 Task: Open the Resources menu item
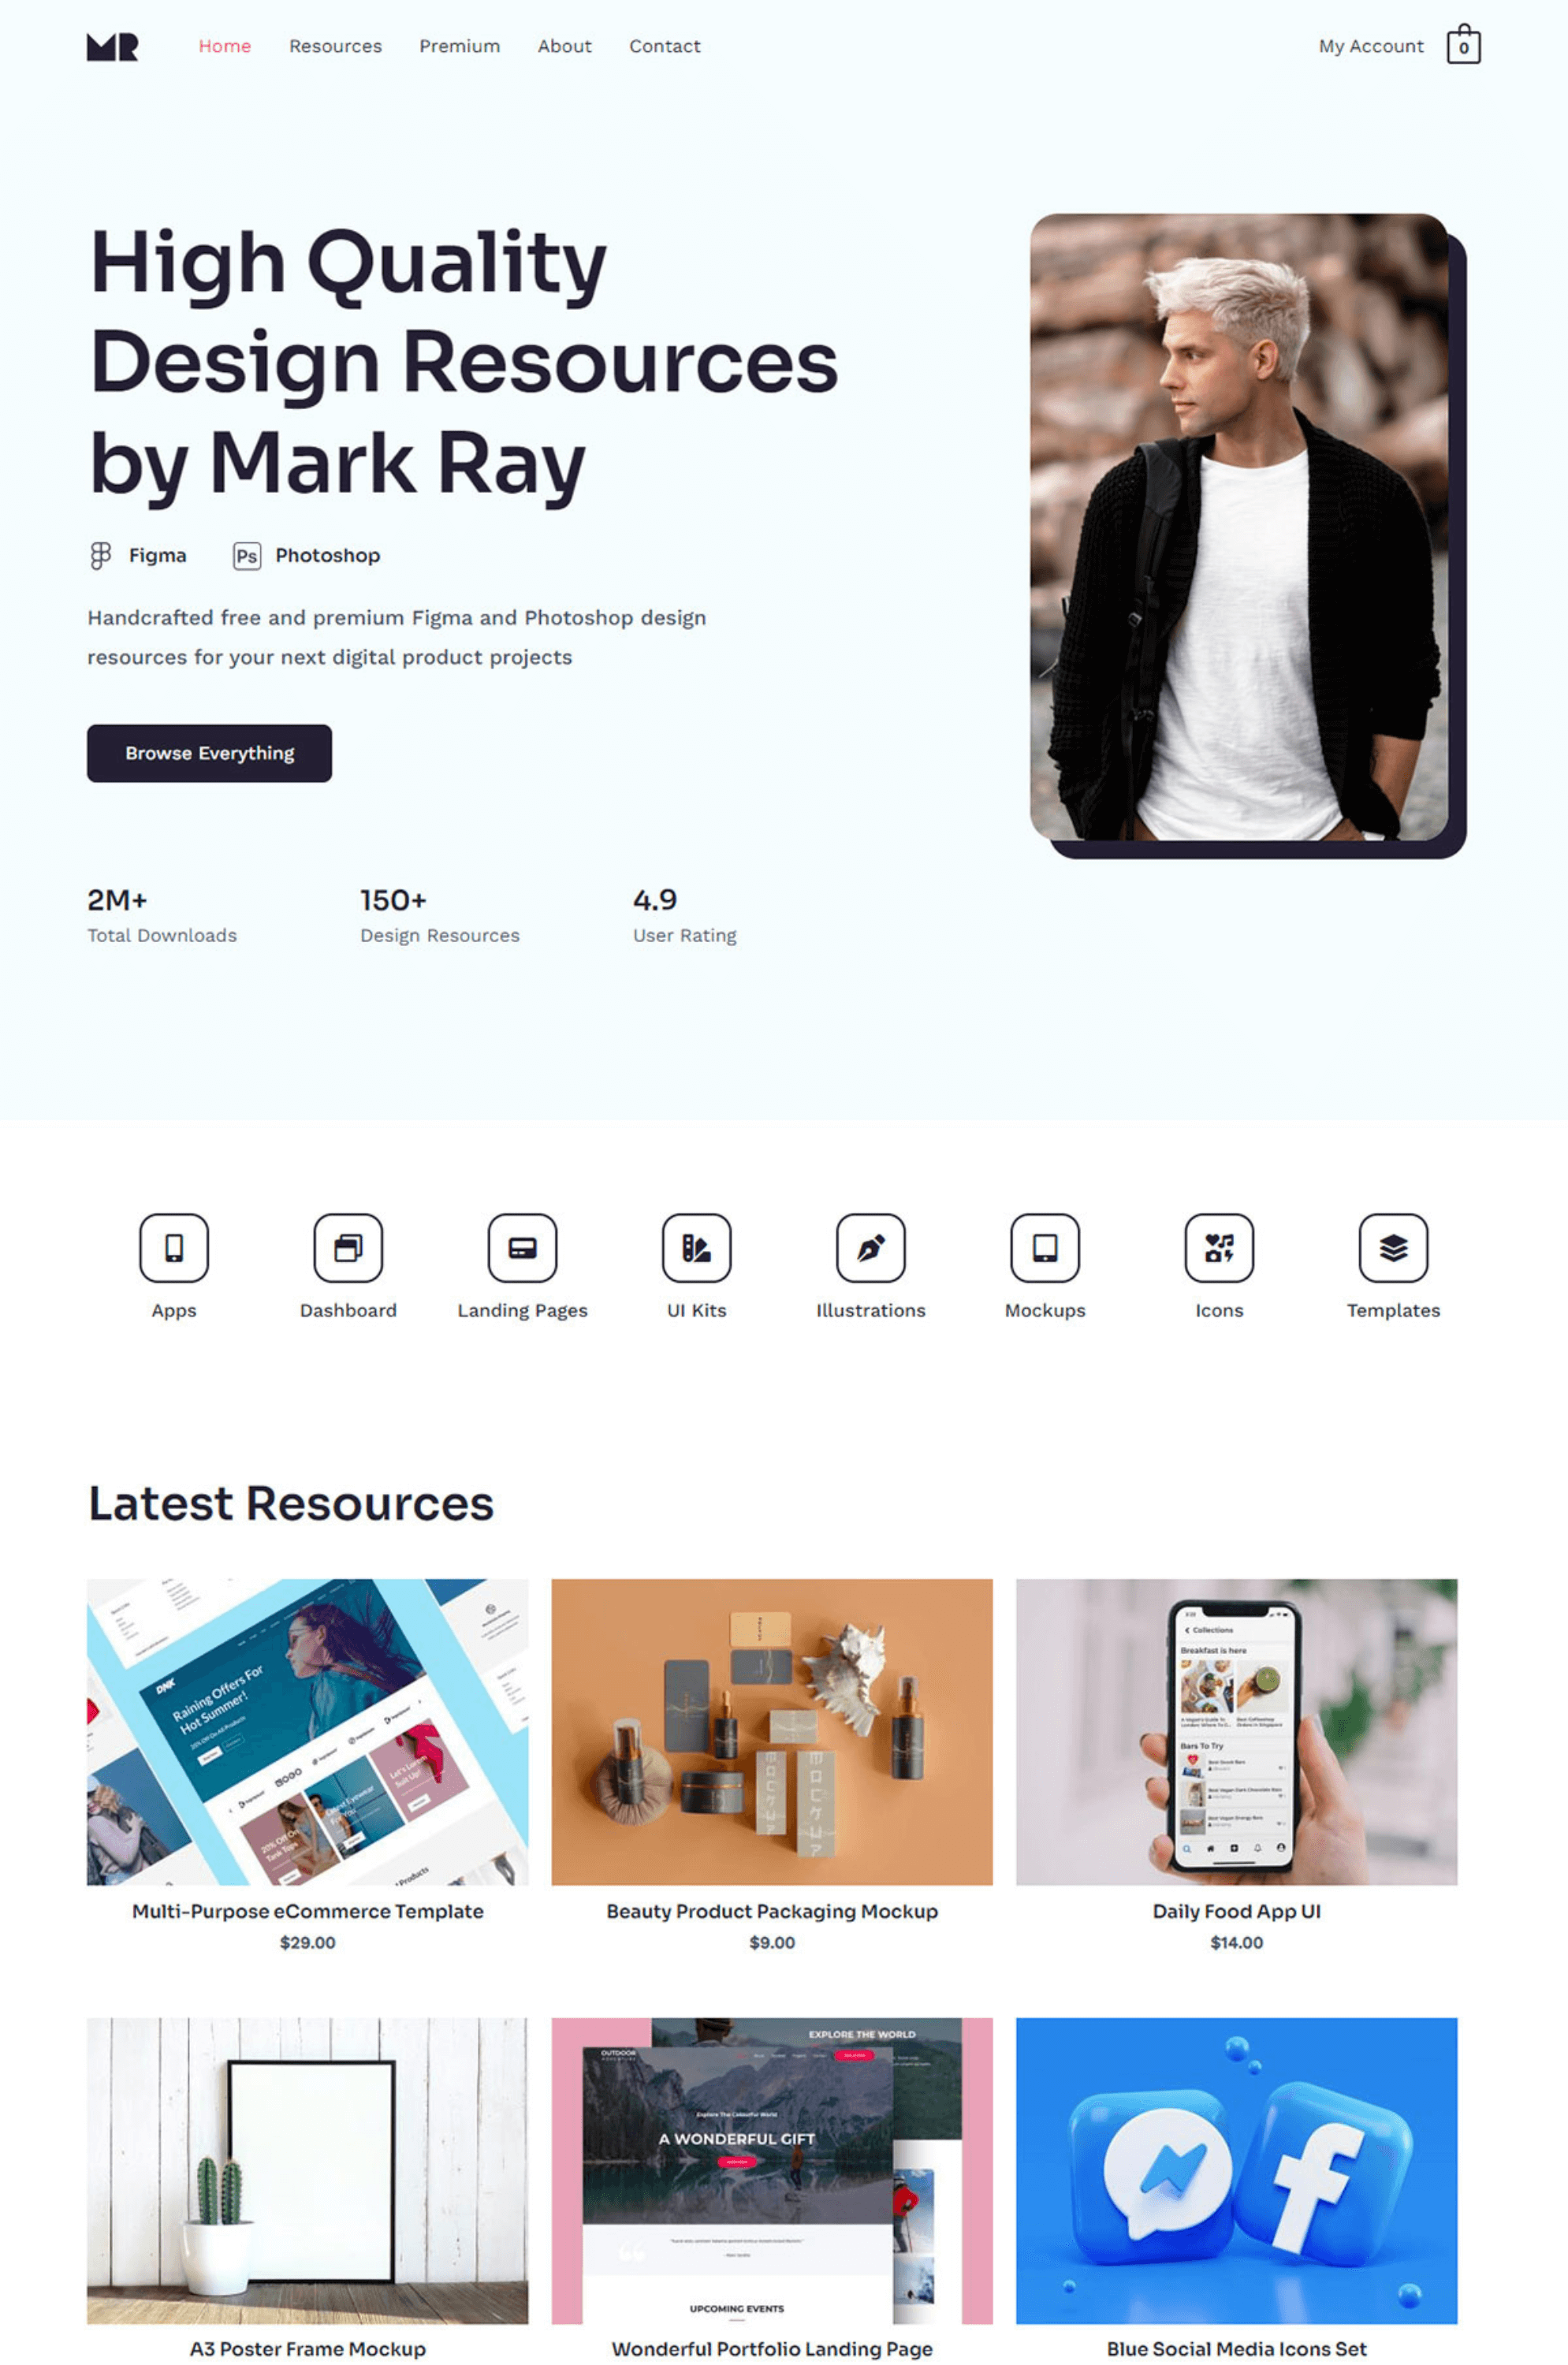(x=336, y=43)
